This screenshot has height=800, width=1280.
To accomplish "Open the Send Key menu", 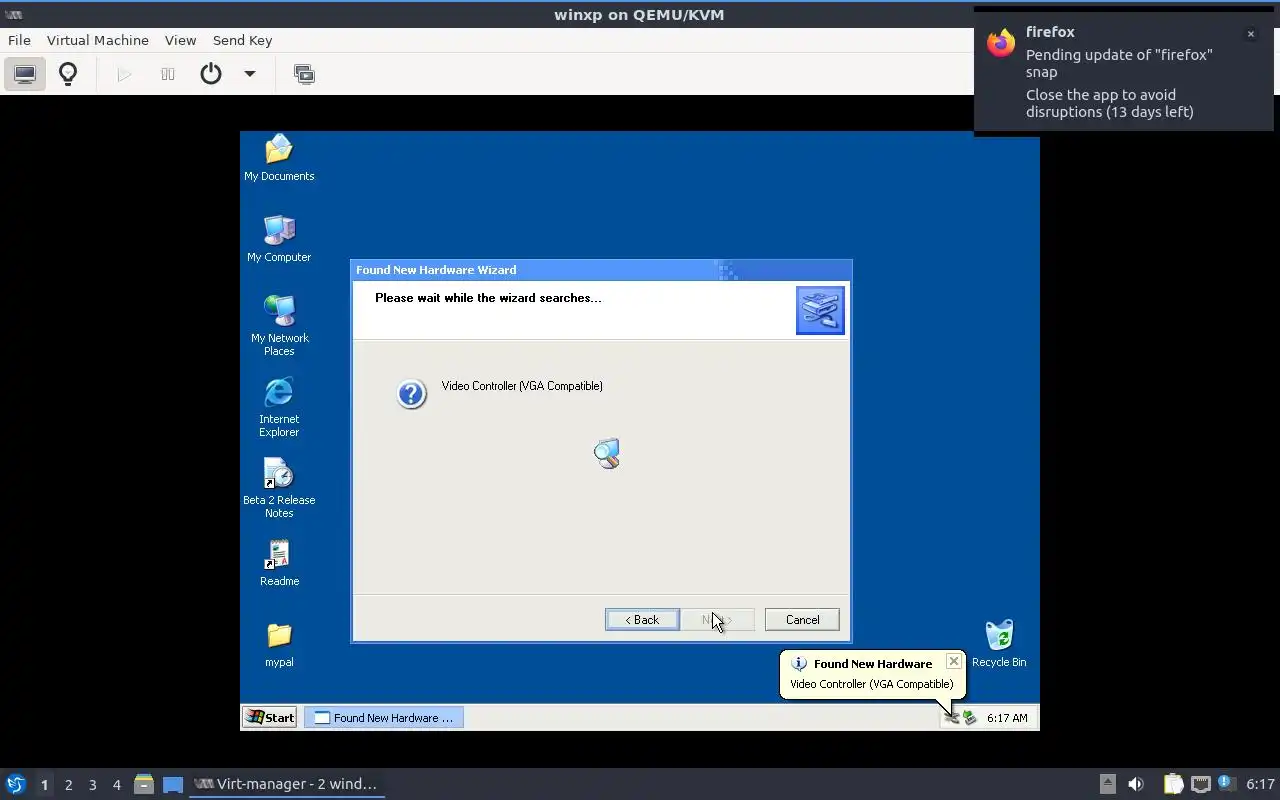I will point(242,40).
